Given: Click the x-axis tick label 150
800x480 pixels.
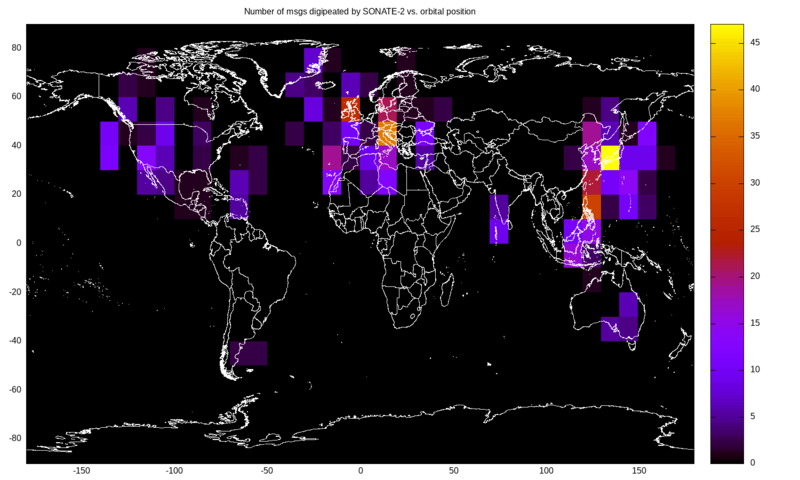Looking at the screenshot, I should 638,470.
